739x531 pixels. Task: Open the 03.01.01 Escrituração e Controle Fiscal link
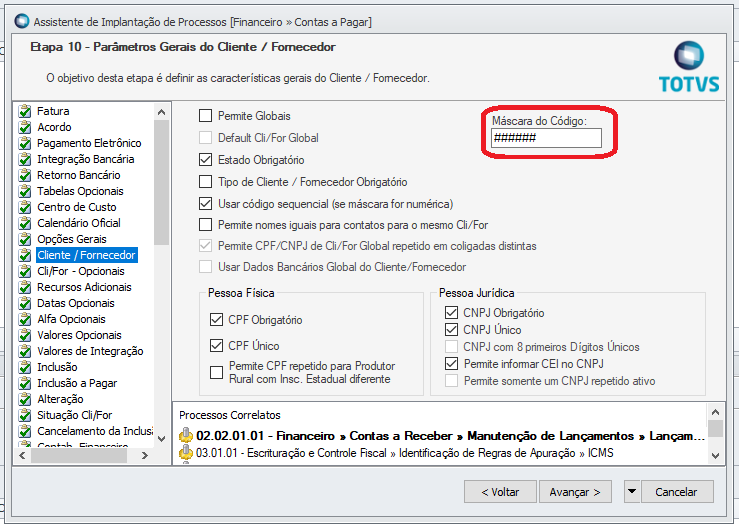coord(405,453)
